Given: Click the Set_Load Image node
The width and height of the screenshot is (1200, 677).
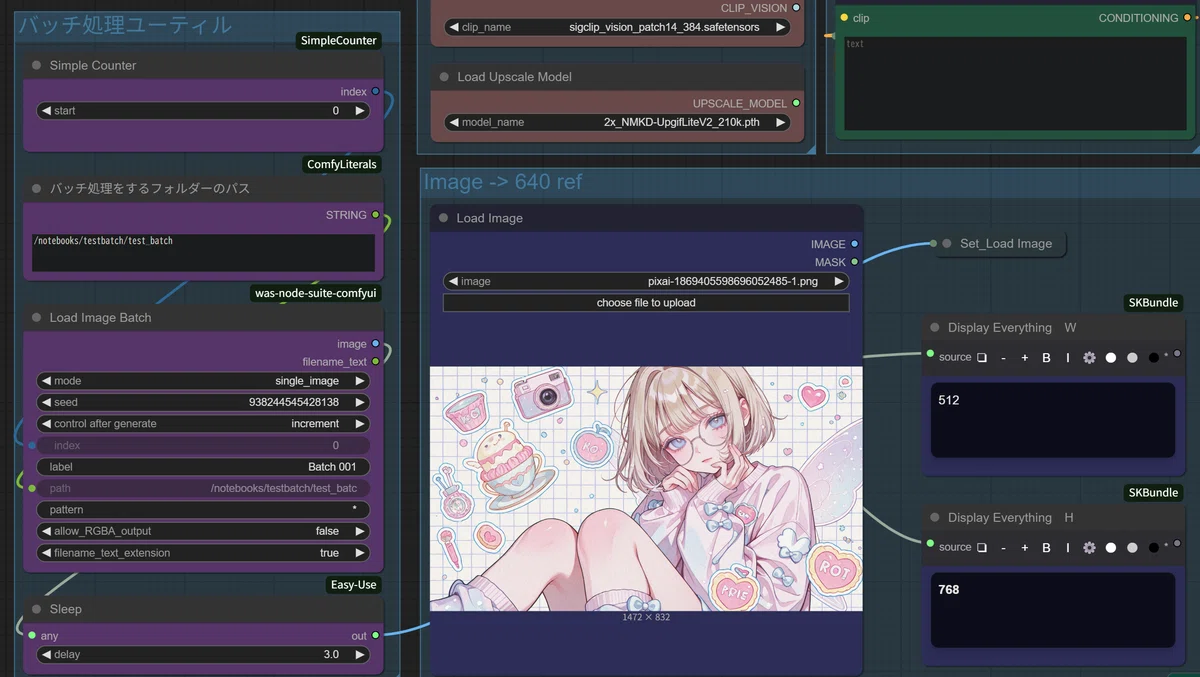Looking at the screenshot, I should [x=997, y=243].
